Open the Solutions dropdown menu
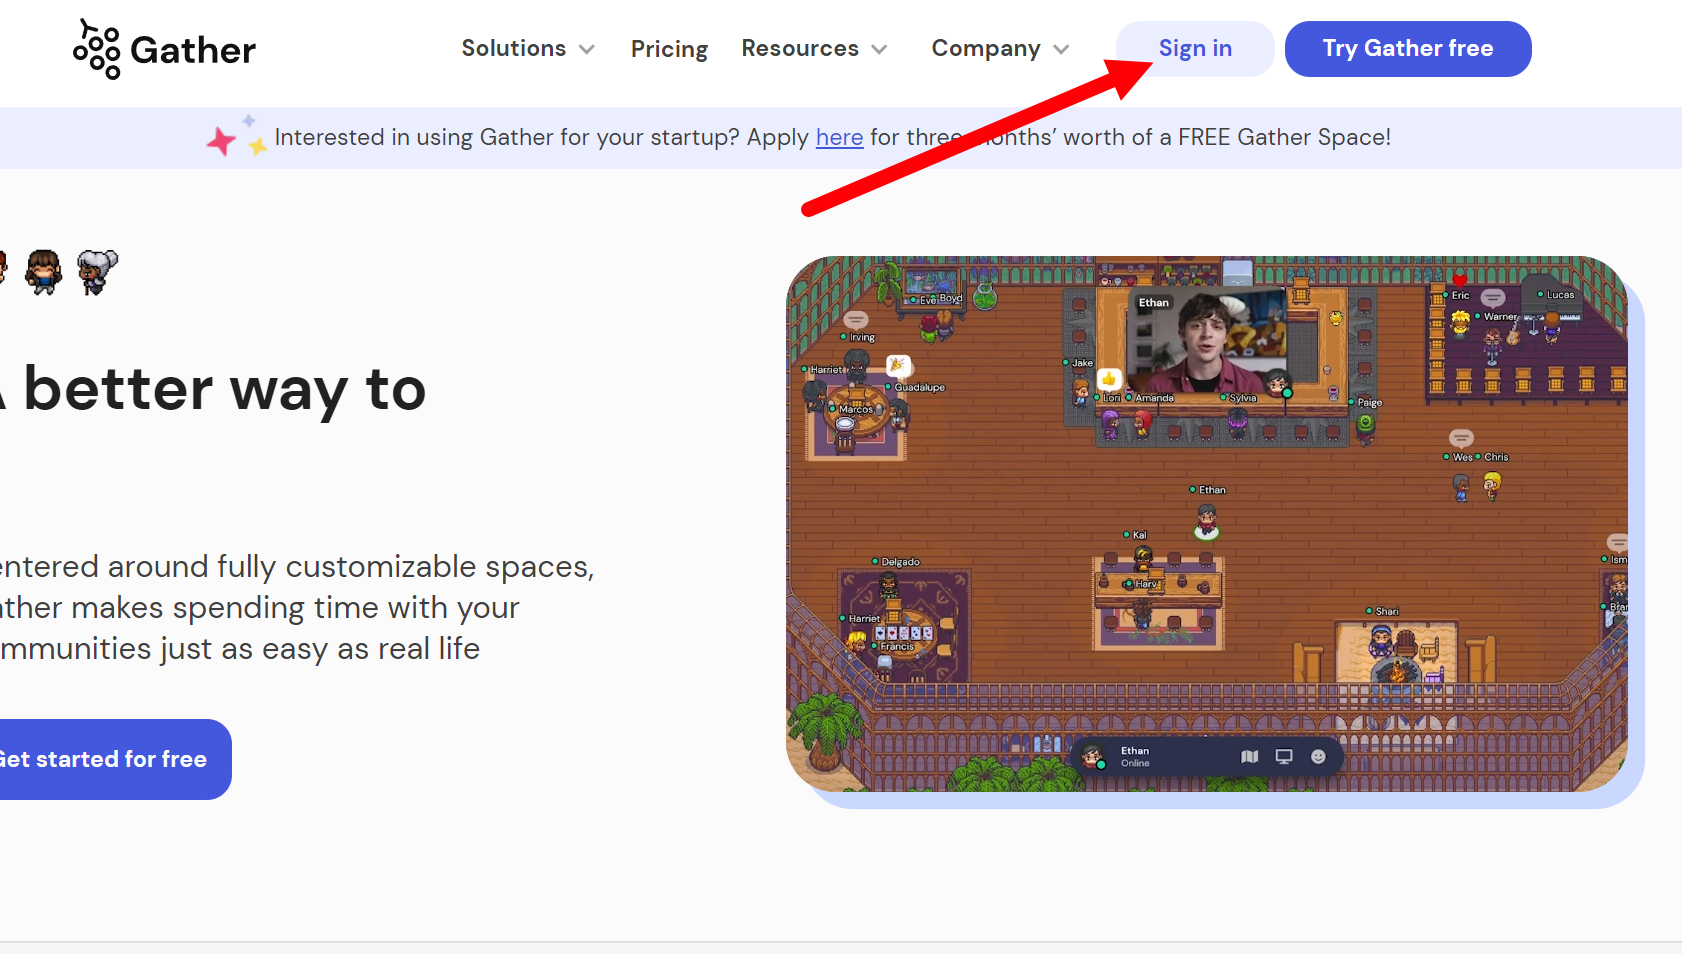This screenshot has width=1682, height=954. coord(528,49)
